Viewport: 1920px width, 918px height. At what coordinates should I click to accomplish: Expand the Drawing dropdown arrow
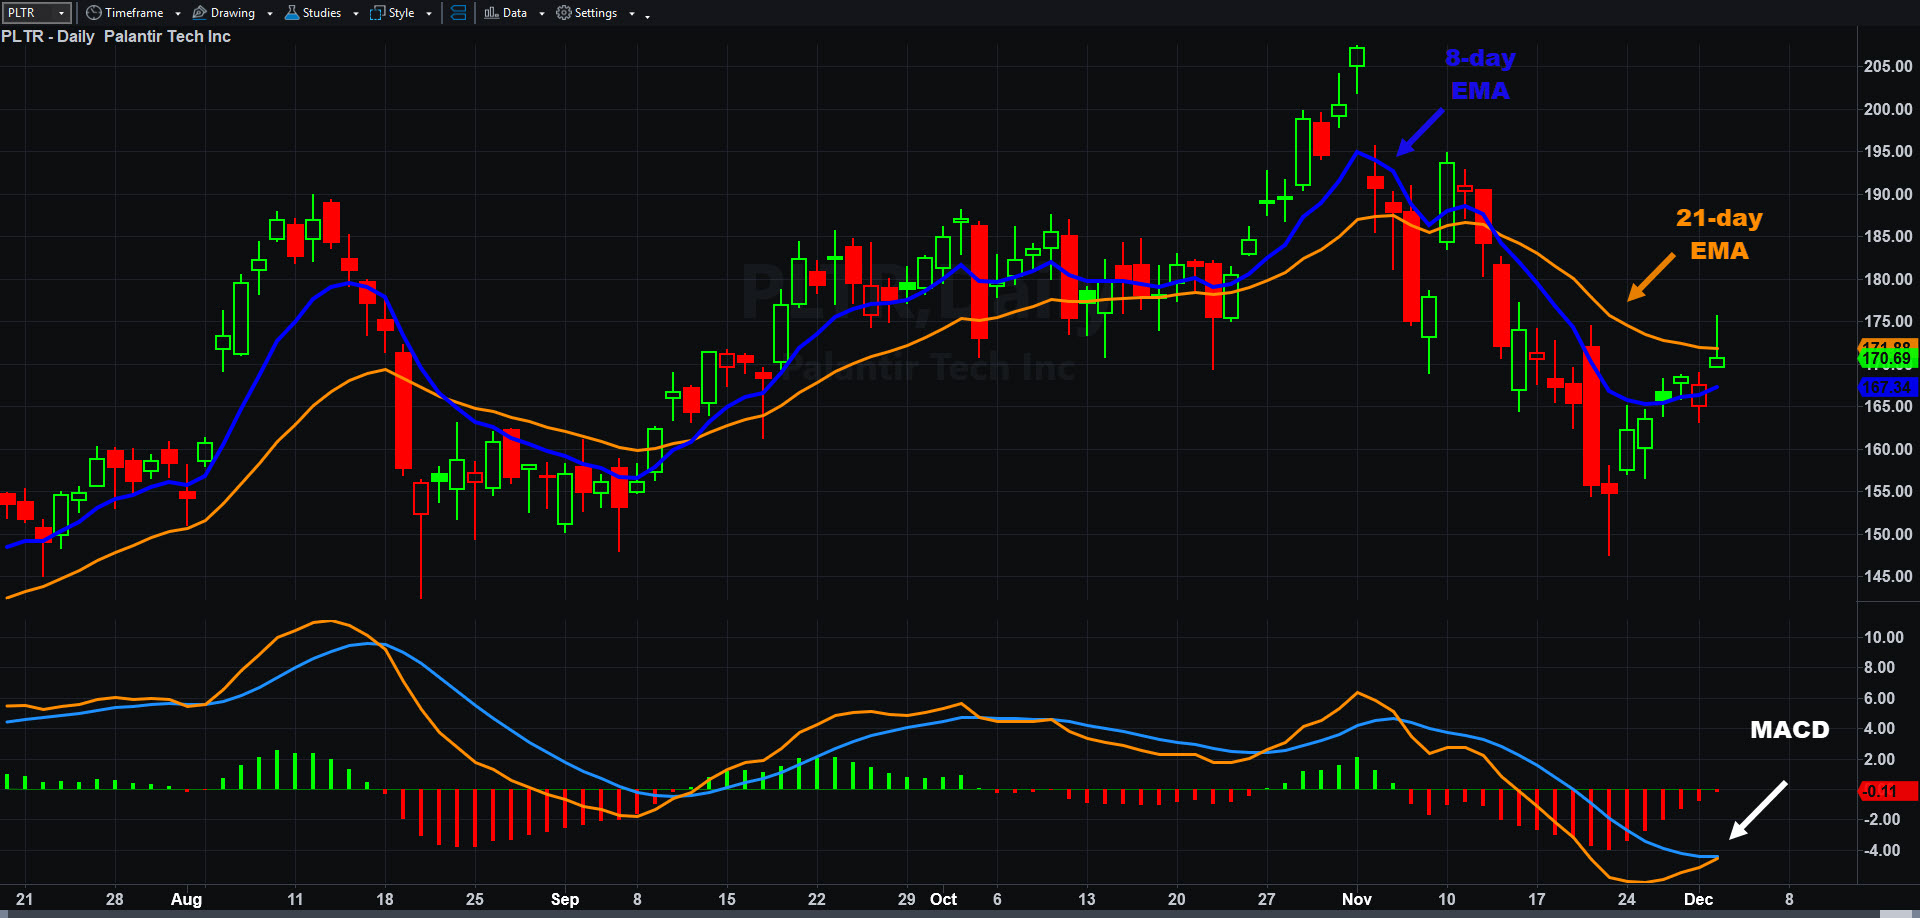point(270,14)
